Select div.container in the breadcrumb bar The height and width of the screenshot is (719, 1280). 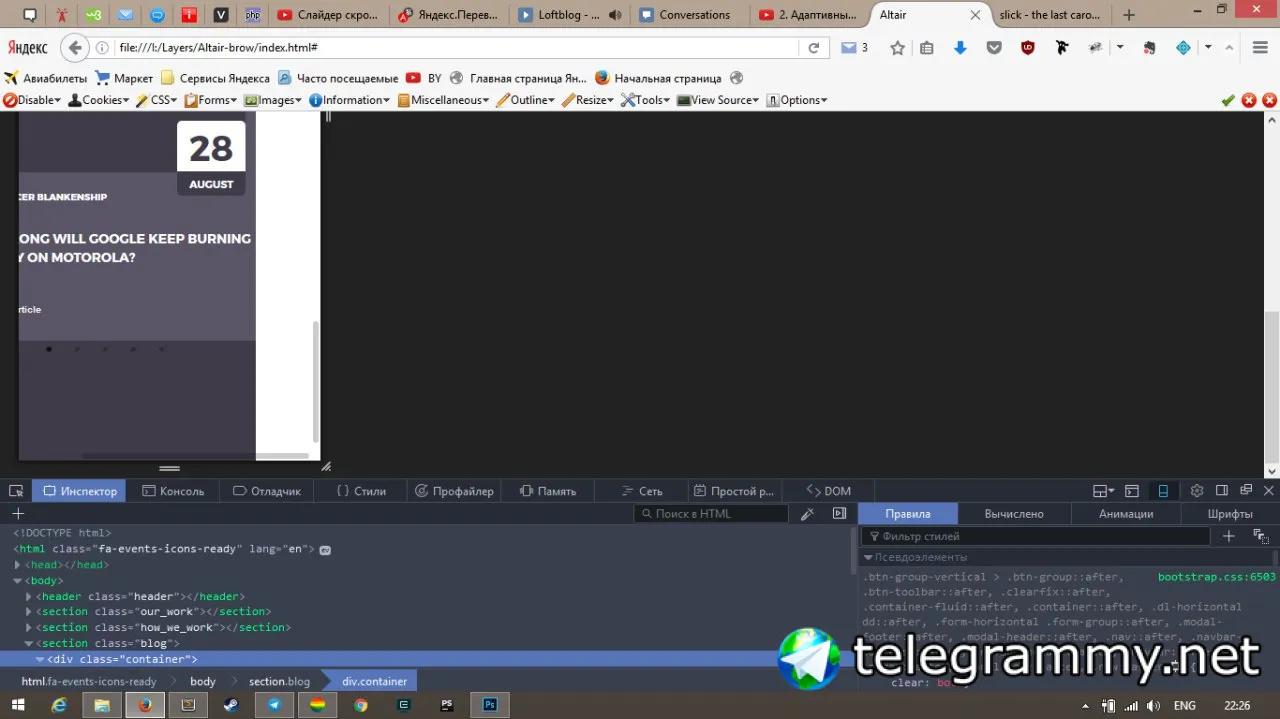pyautogui.click(x=374, y=681)
